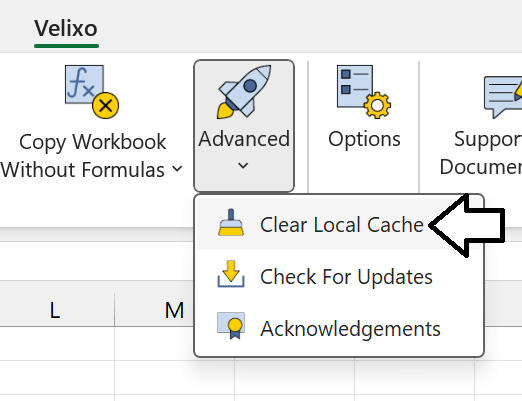Click the Copy Workbook Without Formulas fx icon
The width and height of the screenshot is (522, 401).
92,92
